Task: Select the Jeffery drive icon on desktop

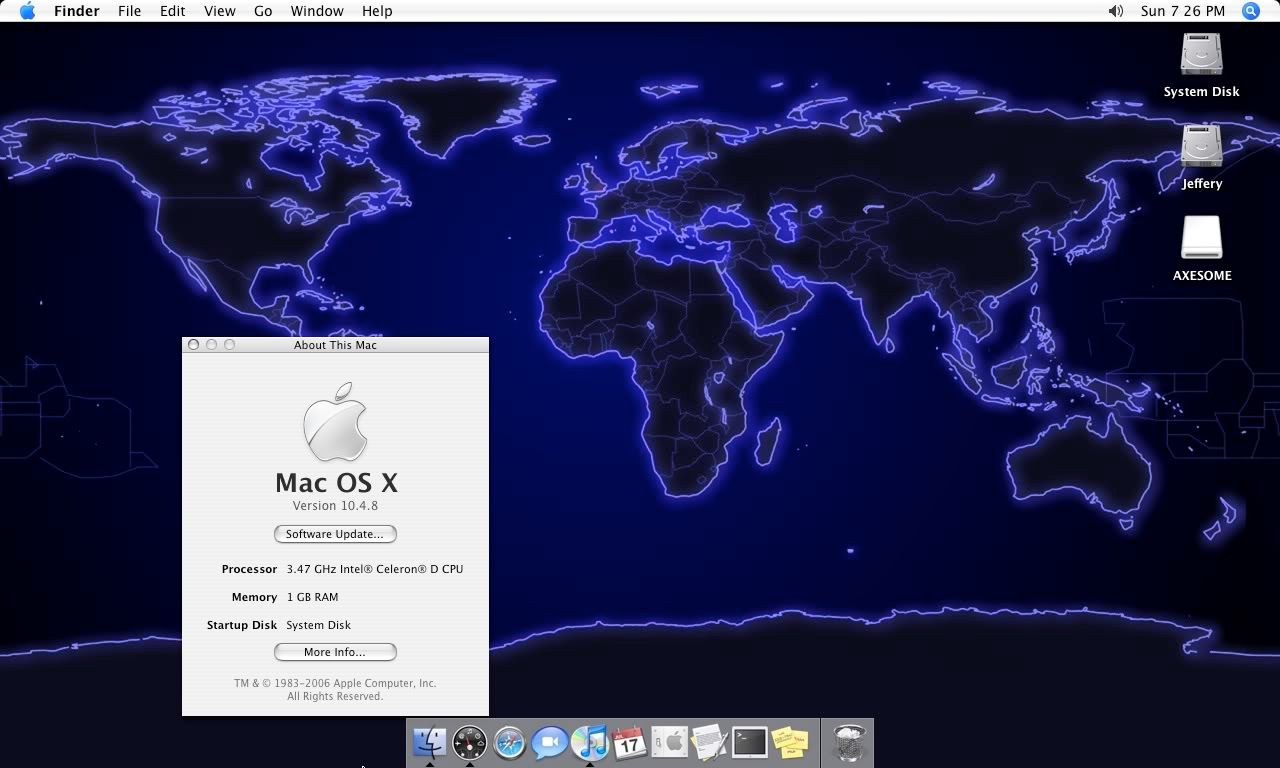Action: coord(1201,147)
